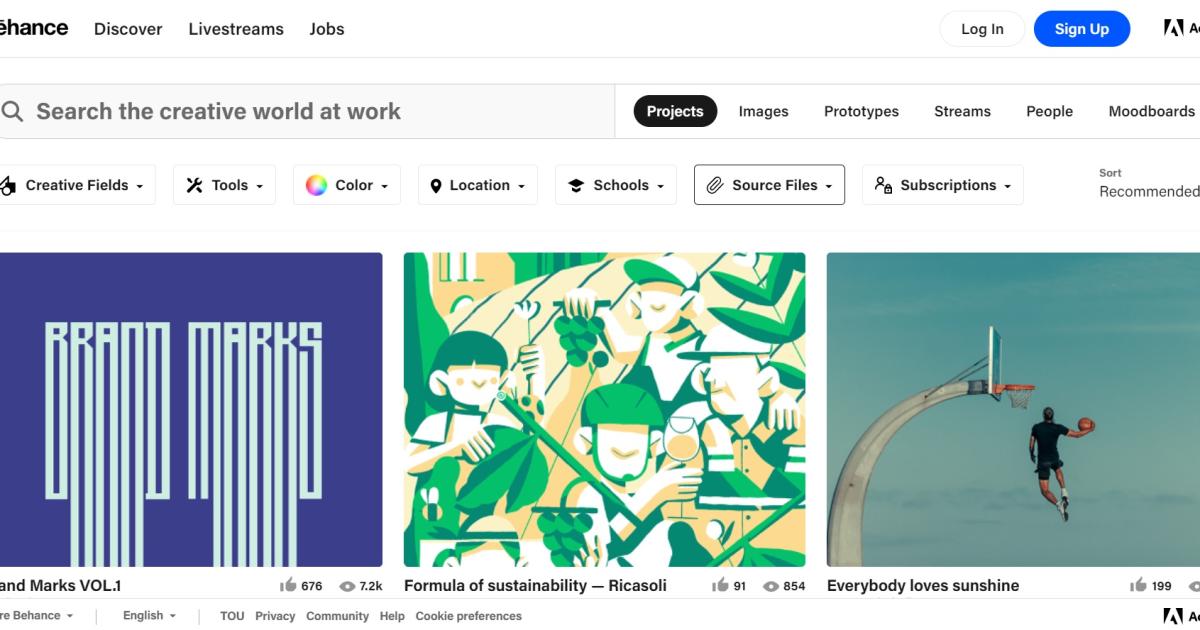Viewport: 1200px width, 630px height.
Task: Click the Adobe logo in footer
Action: tap(1174, 616)
